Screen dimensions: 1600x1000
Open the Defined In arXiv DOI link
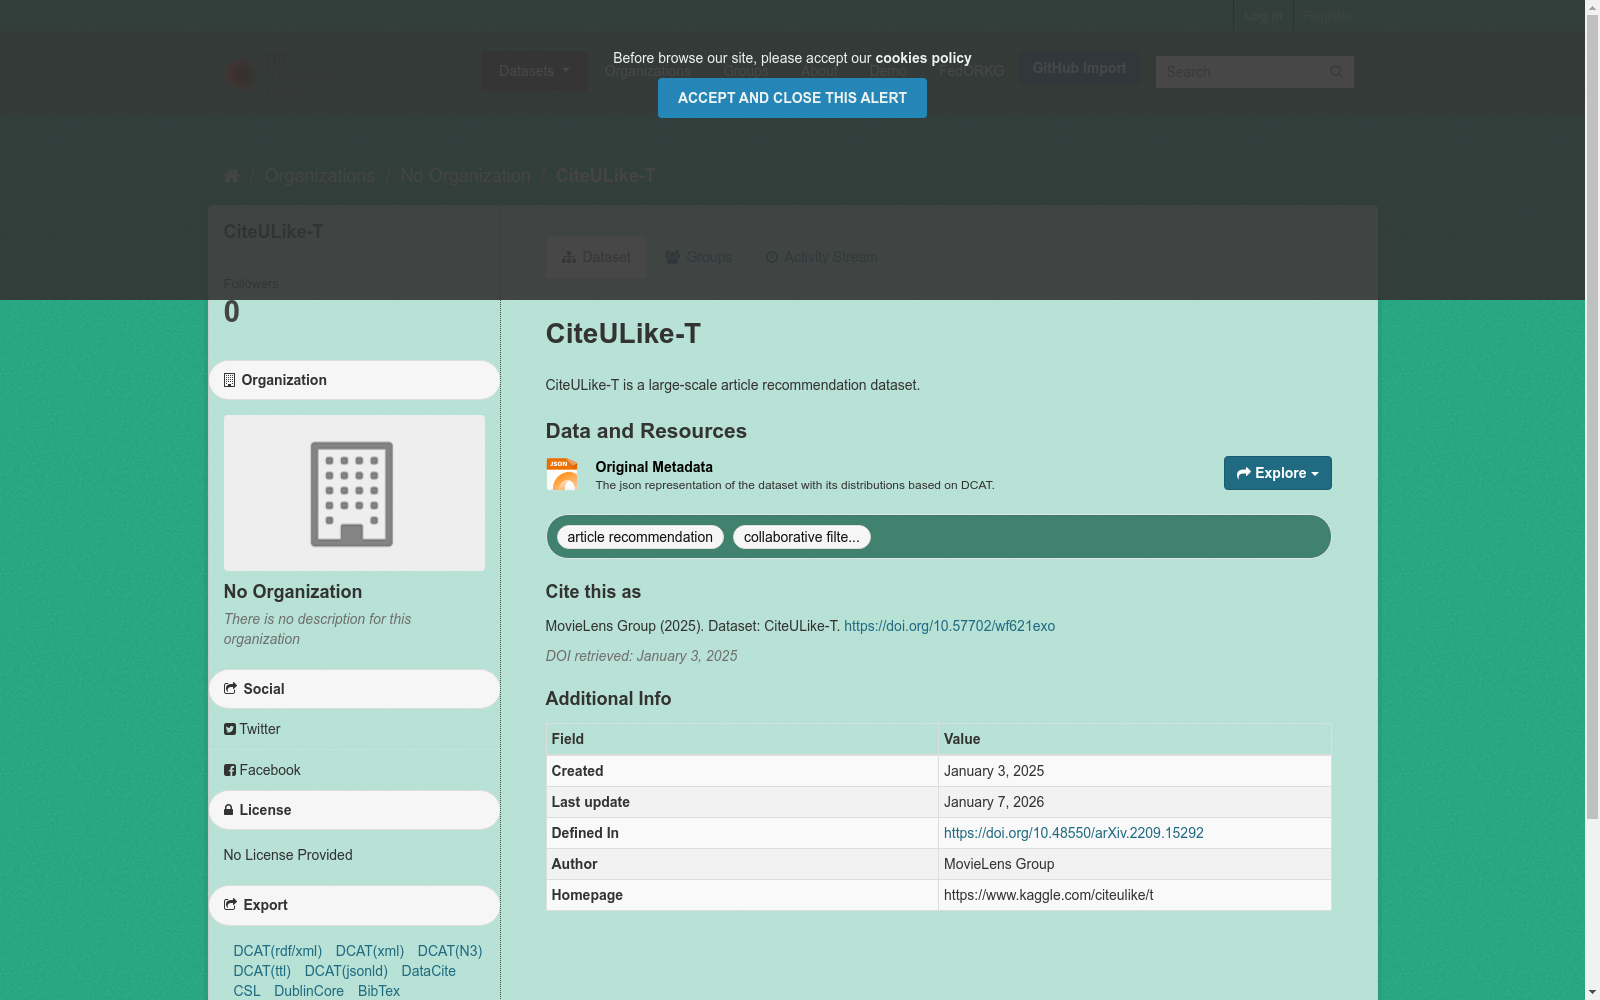point(1073,833)
